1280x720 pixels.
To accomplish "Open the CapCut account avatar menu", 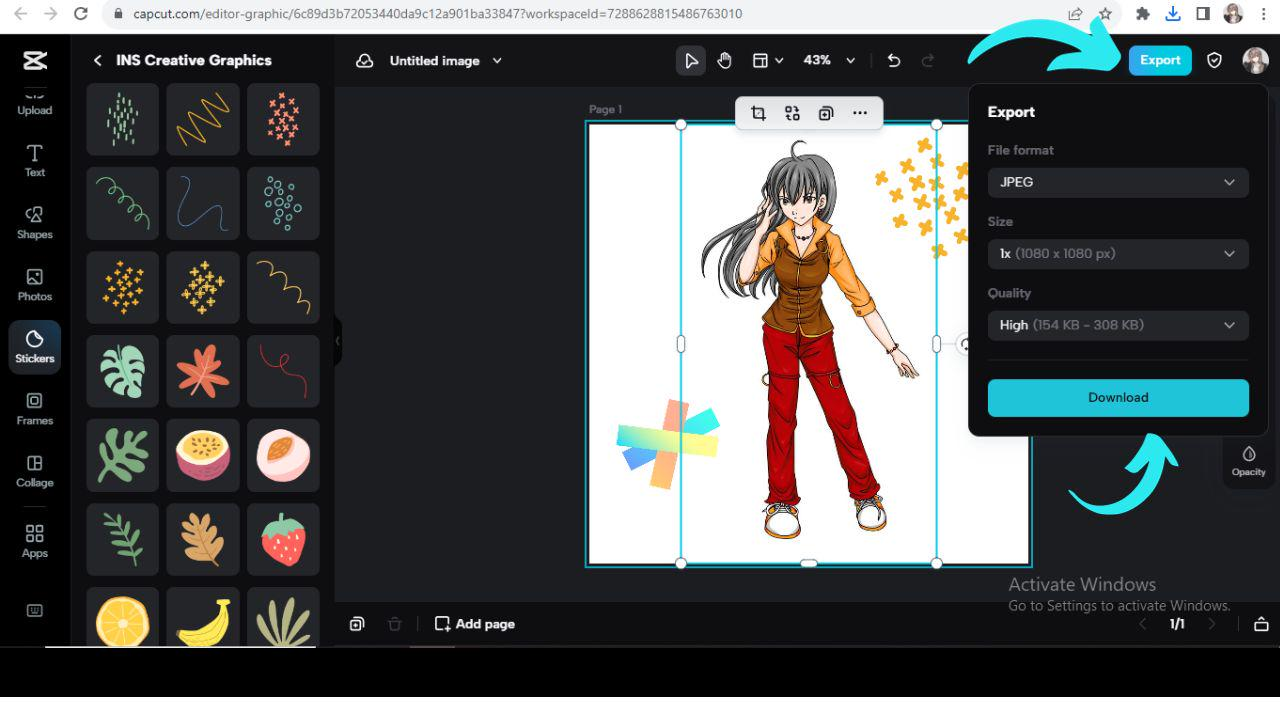I will (1255, 61).
